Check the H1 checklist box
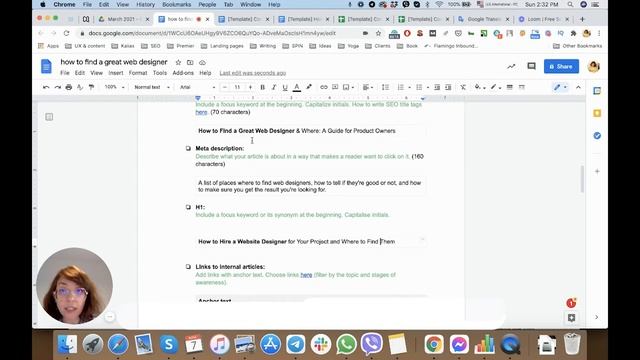Image resolution: width=640 pixels, height=360 pixels. tap(188, 207)
